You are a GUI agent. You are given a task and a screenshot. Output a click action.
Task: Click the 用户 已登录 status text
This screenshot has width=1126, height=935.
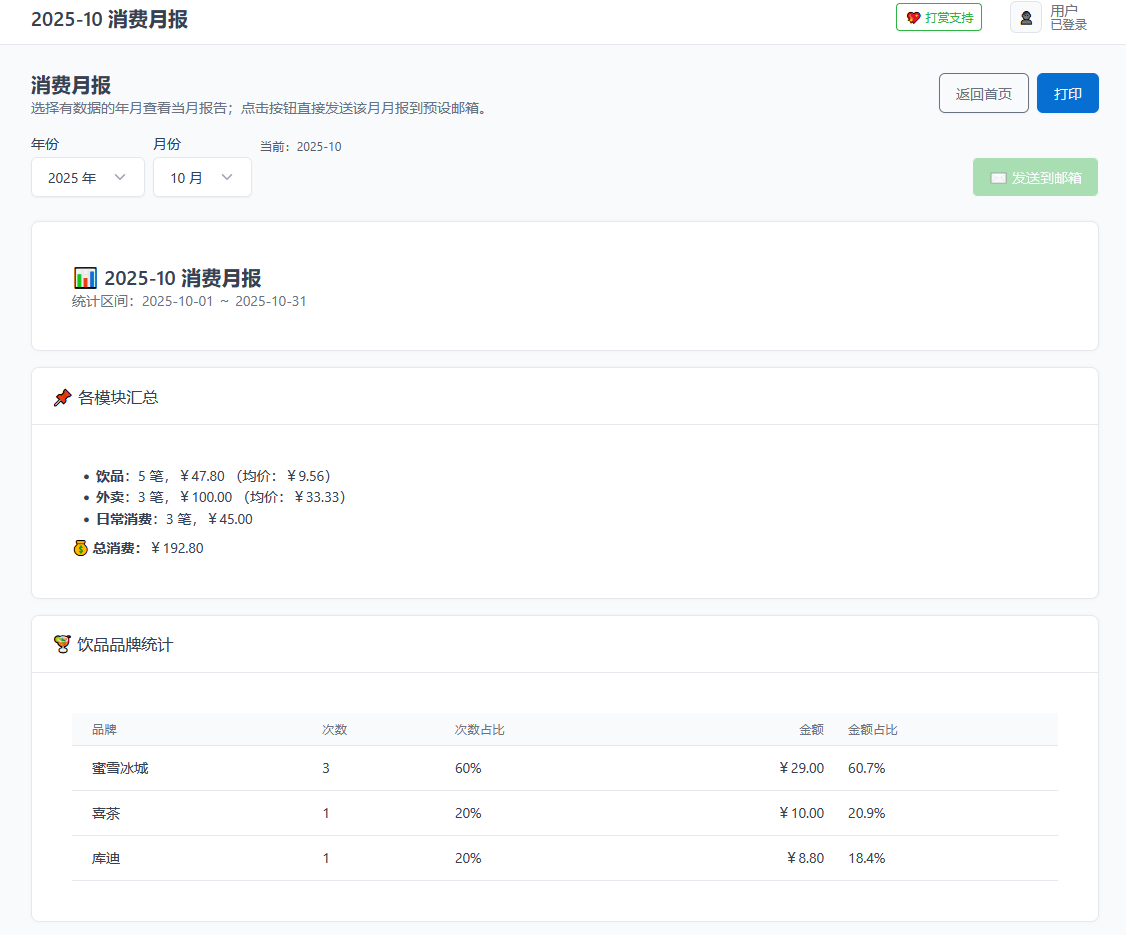[1068, 18]
